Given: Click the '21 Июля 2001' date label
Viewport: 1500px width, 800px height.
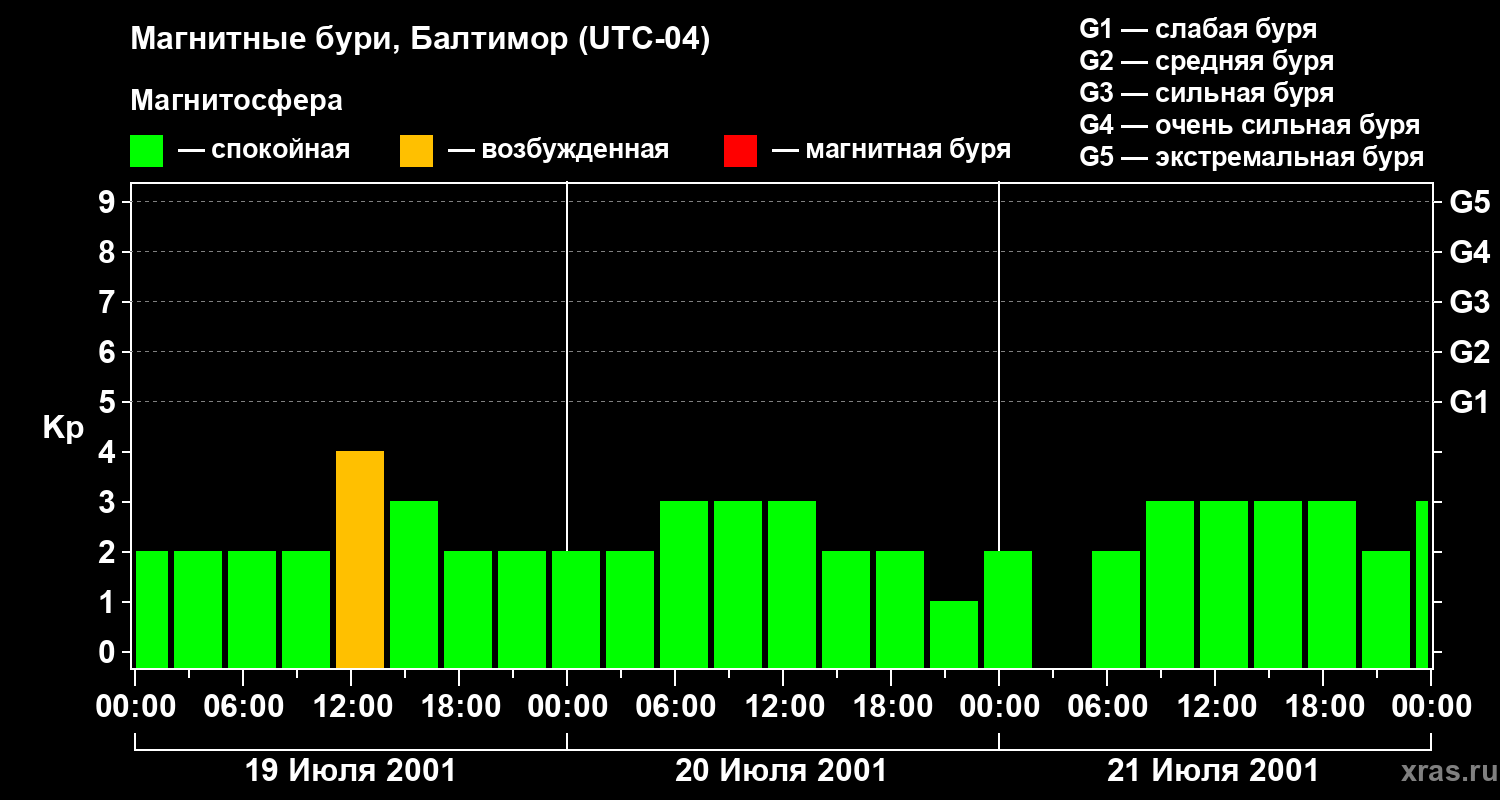Looking at the screenshot, I should pos(1213,771).
